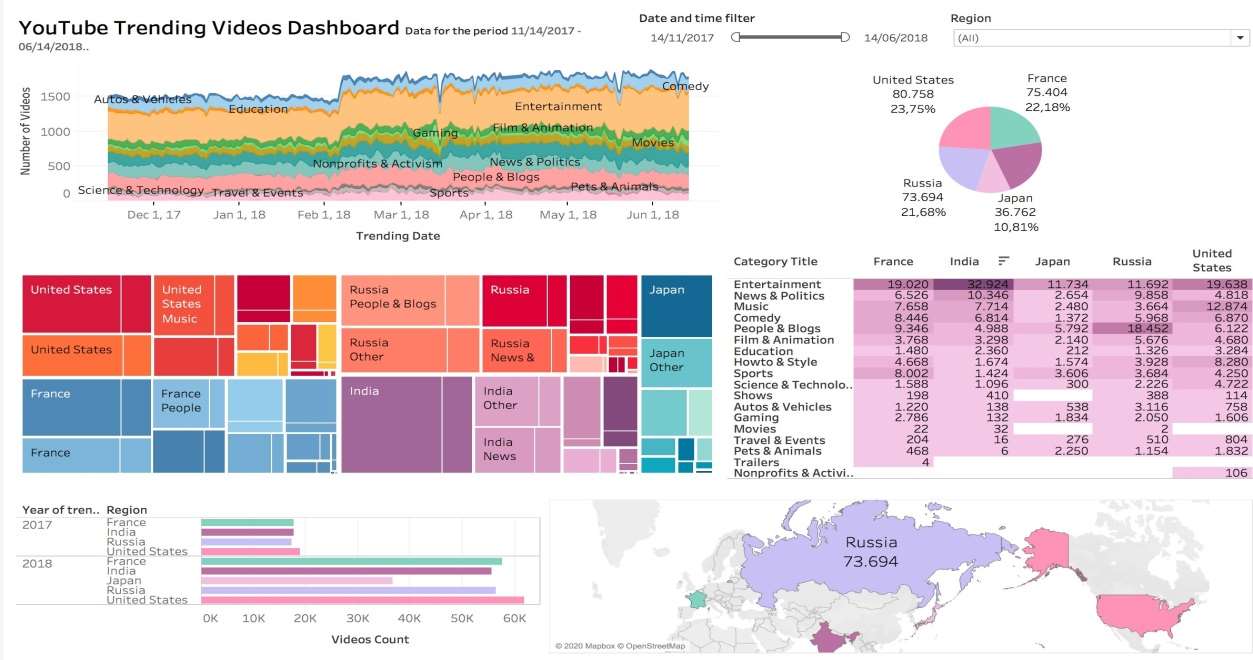
Task: Click the '2018' year label in the bar chart
Action: 37,564
